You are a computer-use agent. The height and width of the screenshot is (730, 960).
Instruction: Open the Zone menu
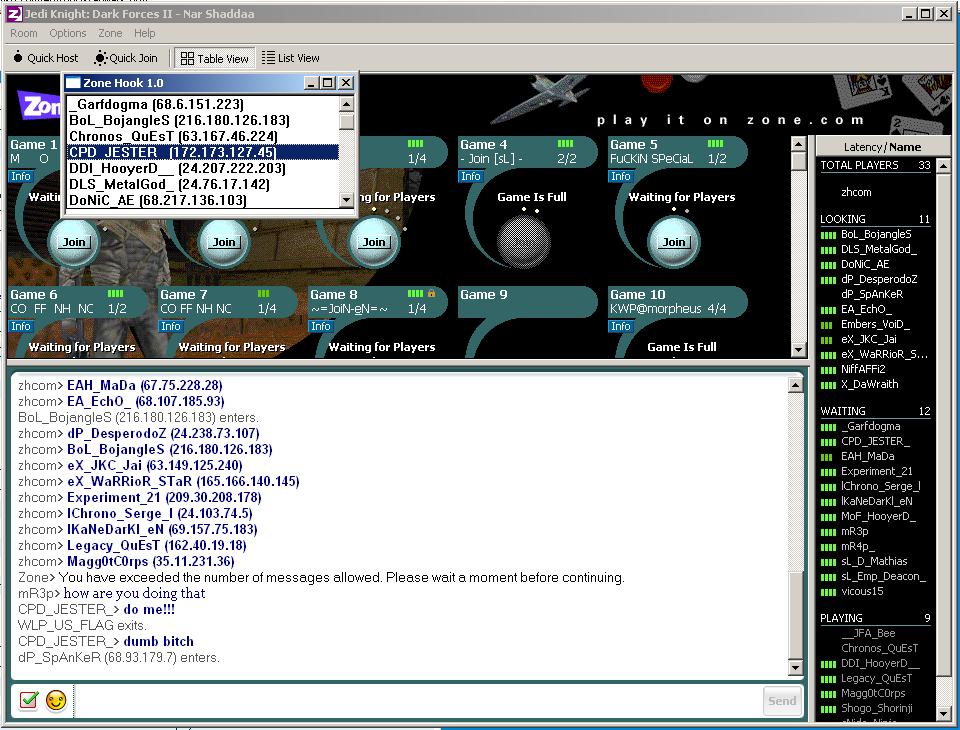[x=110, y=33]
